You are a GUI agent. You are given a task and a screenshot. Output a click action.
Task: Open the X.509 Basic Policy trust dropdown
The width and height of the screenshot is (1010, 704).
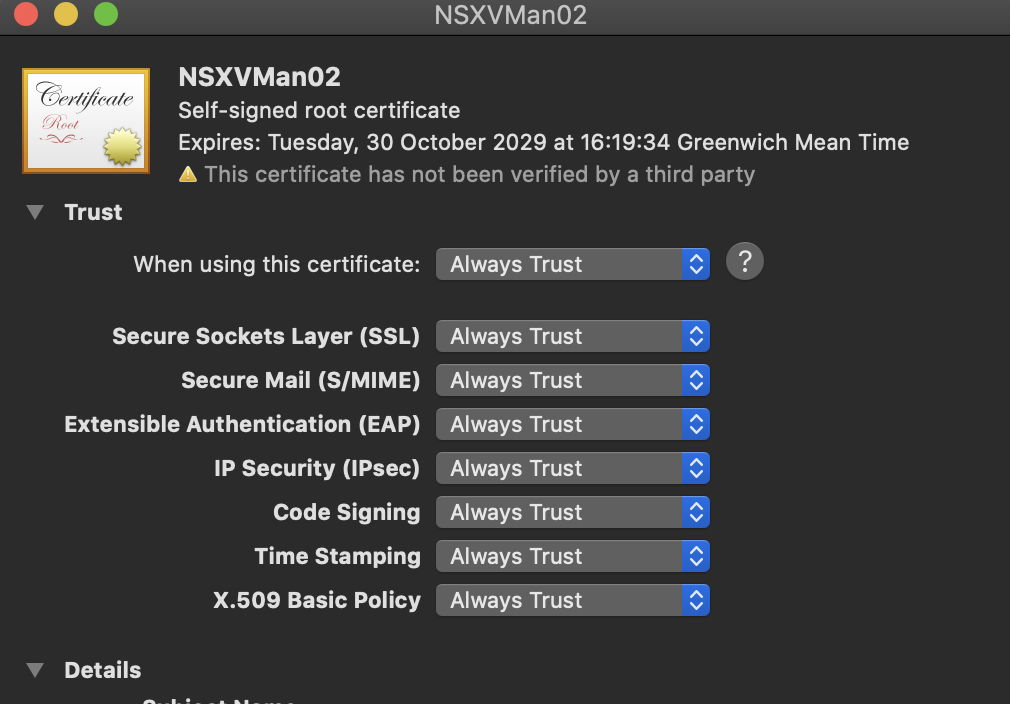coord(573,600)
